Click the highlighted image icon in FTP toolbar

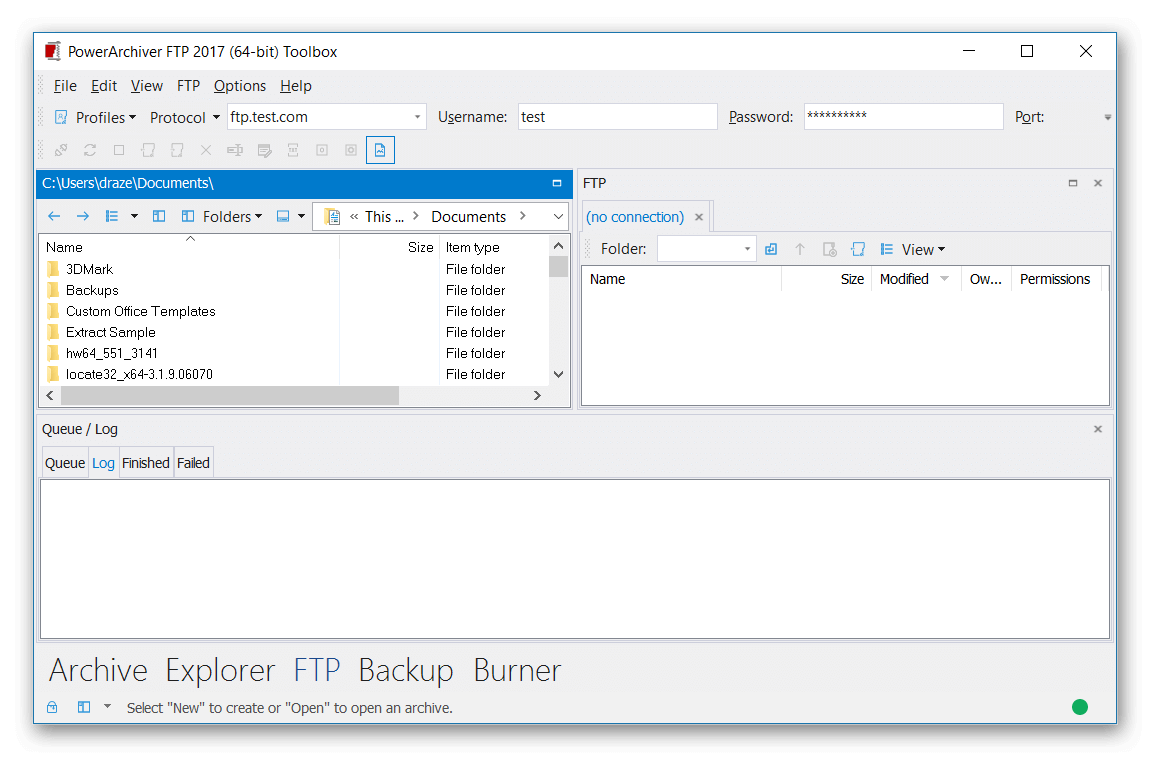(x=380, y=150)
